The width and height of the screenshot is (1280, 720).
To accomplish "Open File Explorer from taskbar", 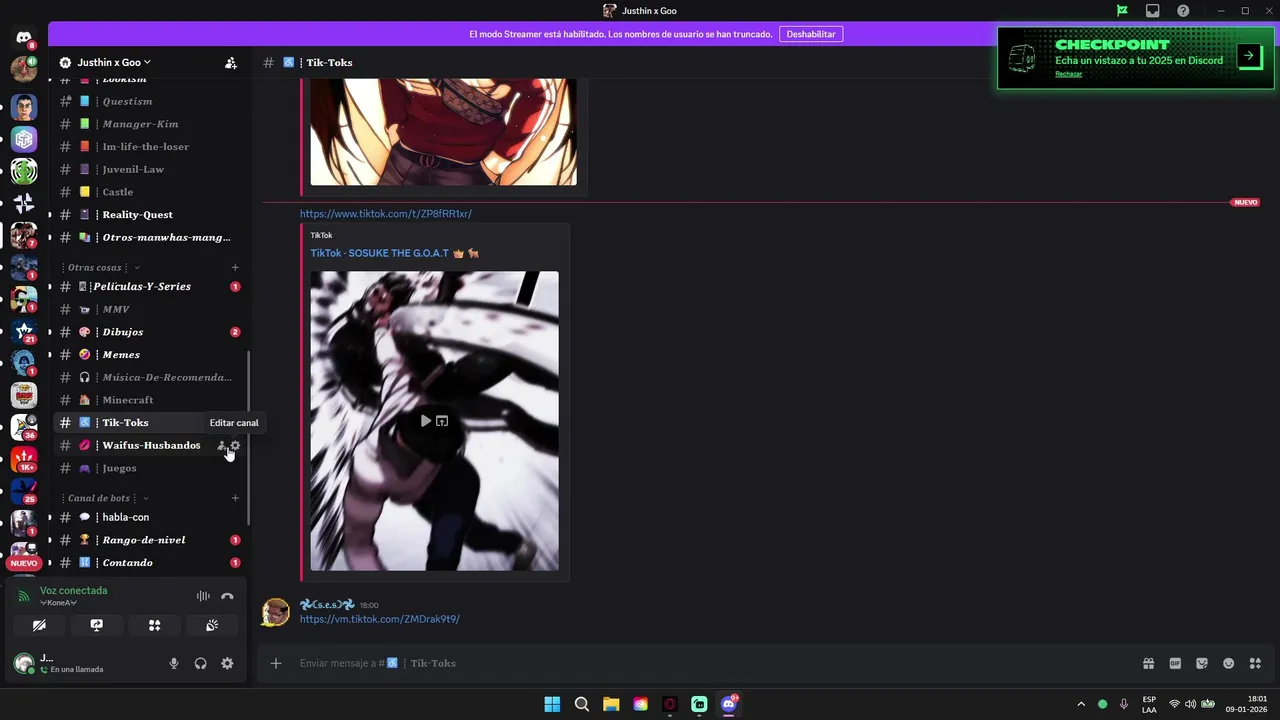I will 611,704.
